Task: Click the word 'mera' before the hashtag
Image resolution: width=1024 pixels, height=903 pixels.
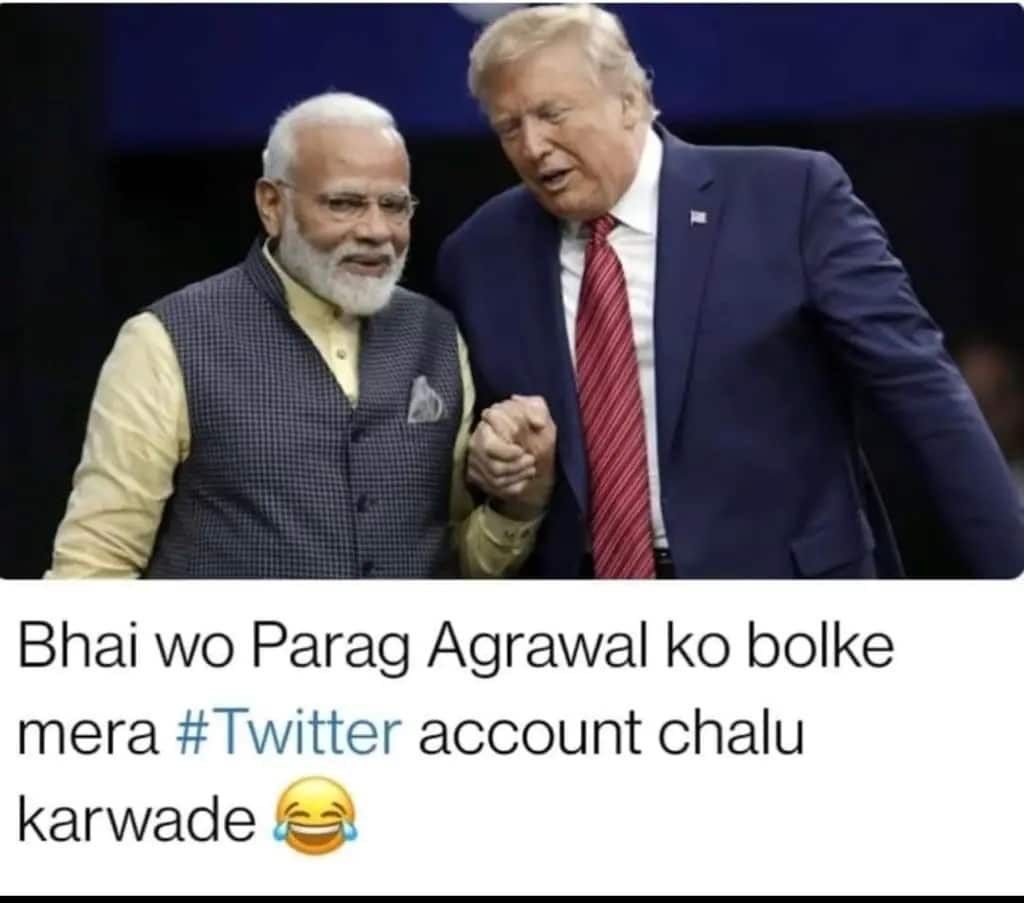Action: tap(88, 735)
